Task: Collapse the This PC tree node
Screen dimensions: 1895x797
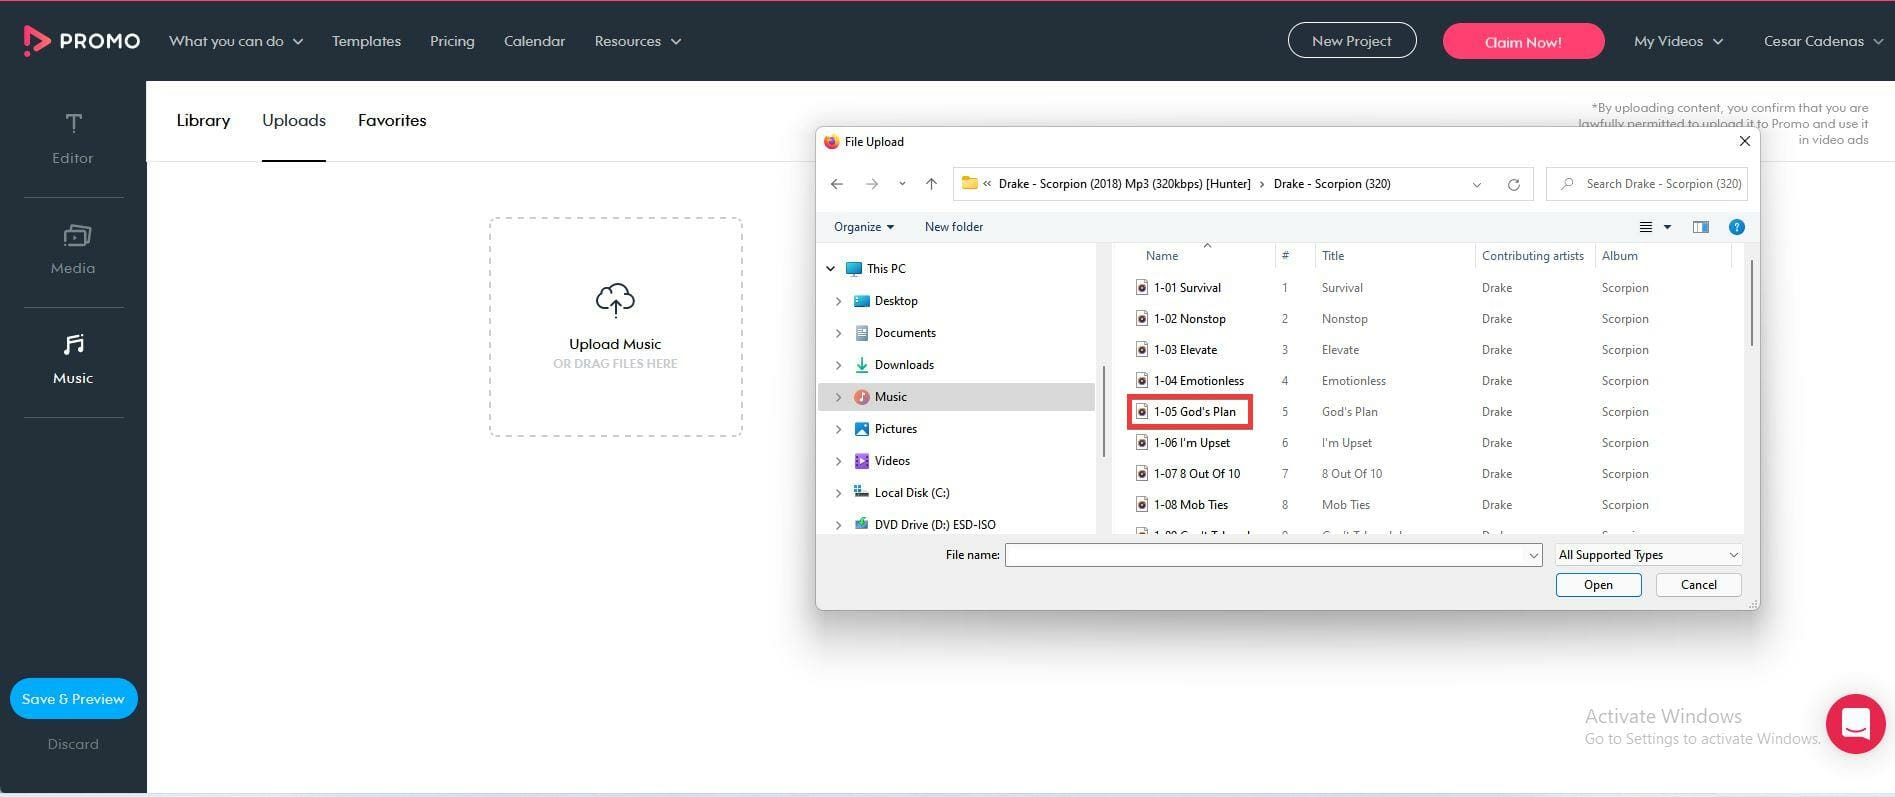Action: click(x=830, y=269)
